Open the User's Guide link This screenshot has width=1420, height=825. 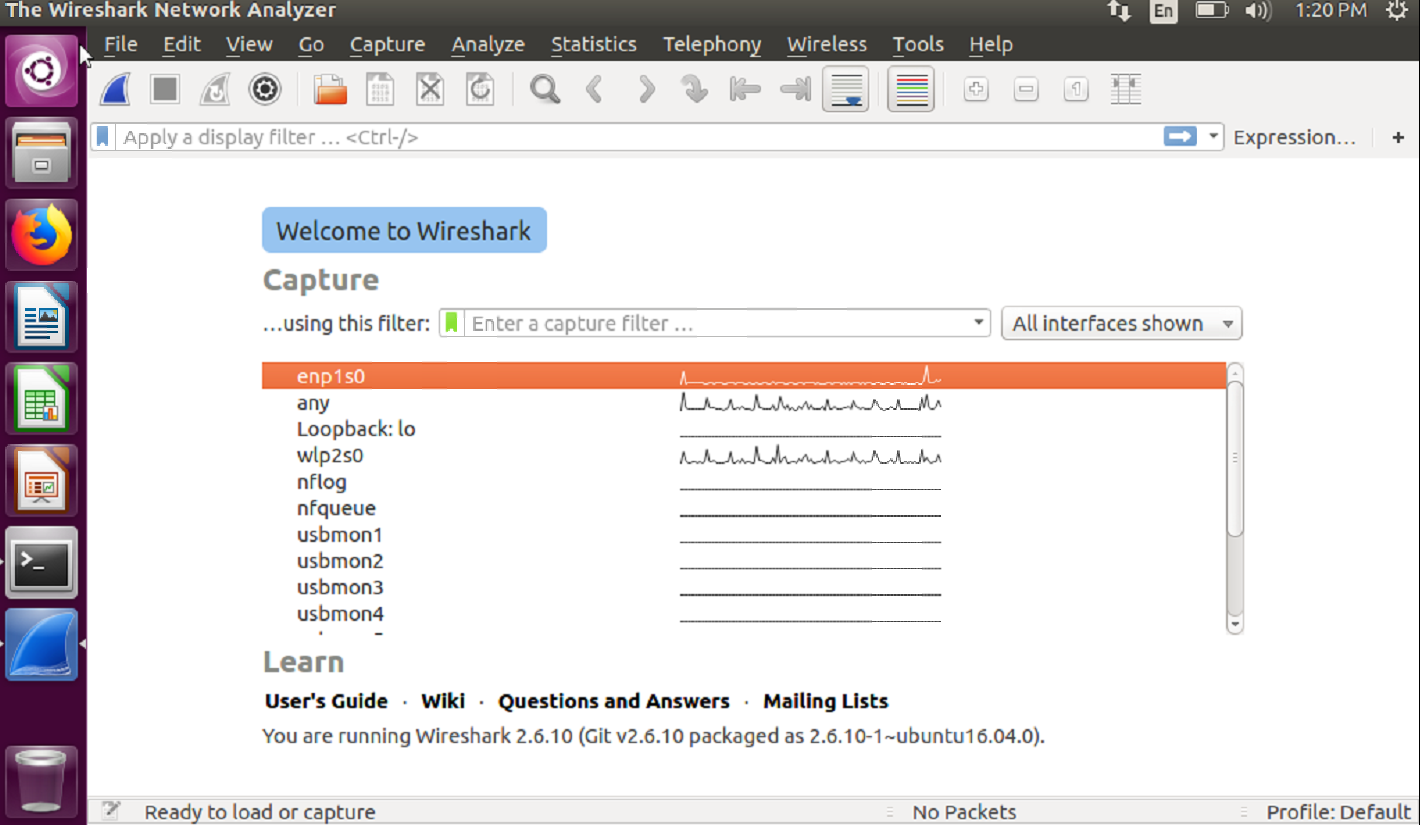coord(326,701)
